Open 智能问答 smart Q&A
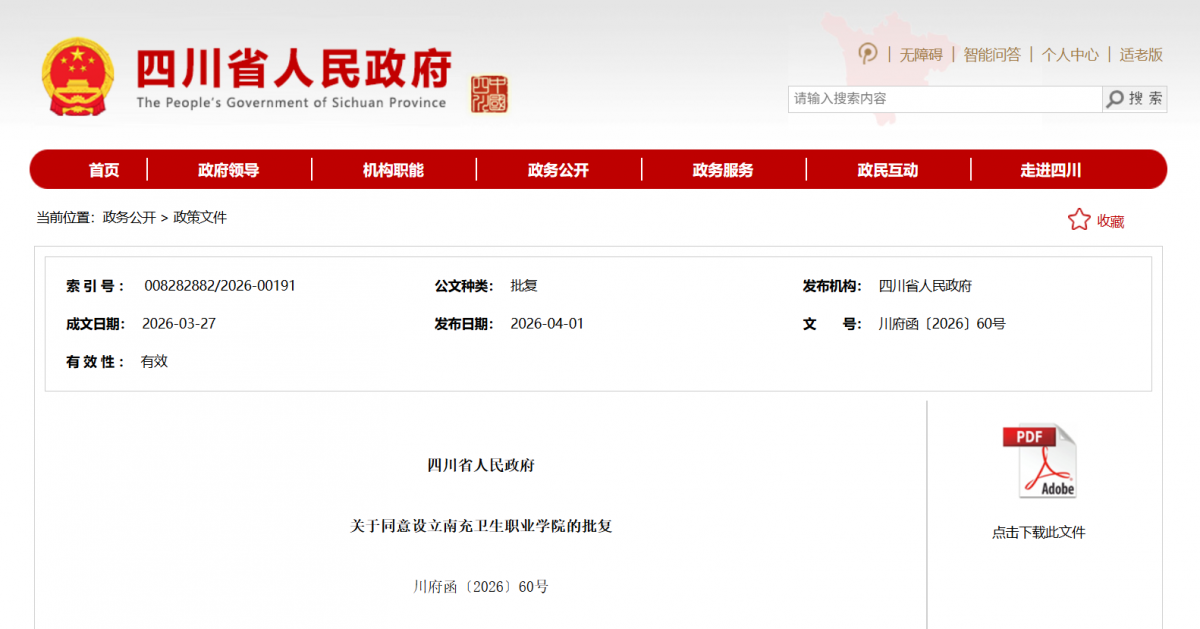The image size is (1200, 629). 992,55
